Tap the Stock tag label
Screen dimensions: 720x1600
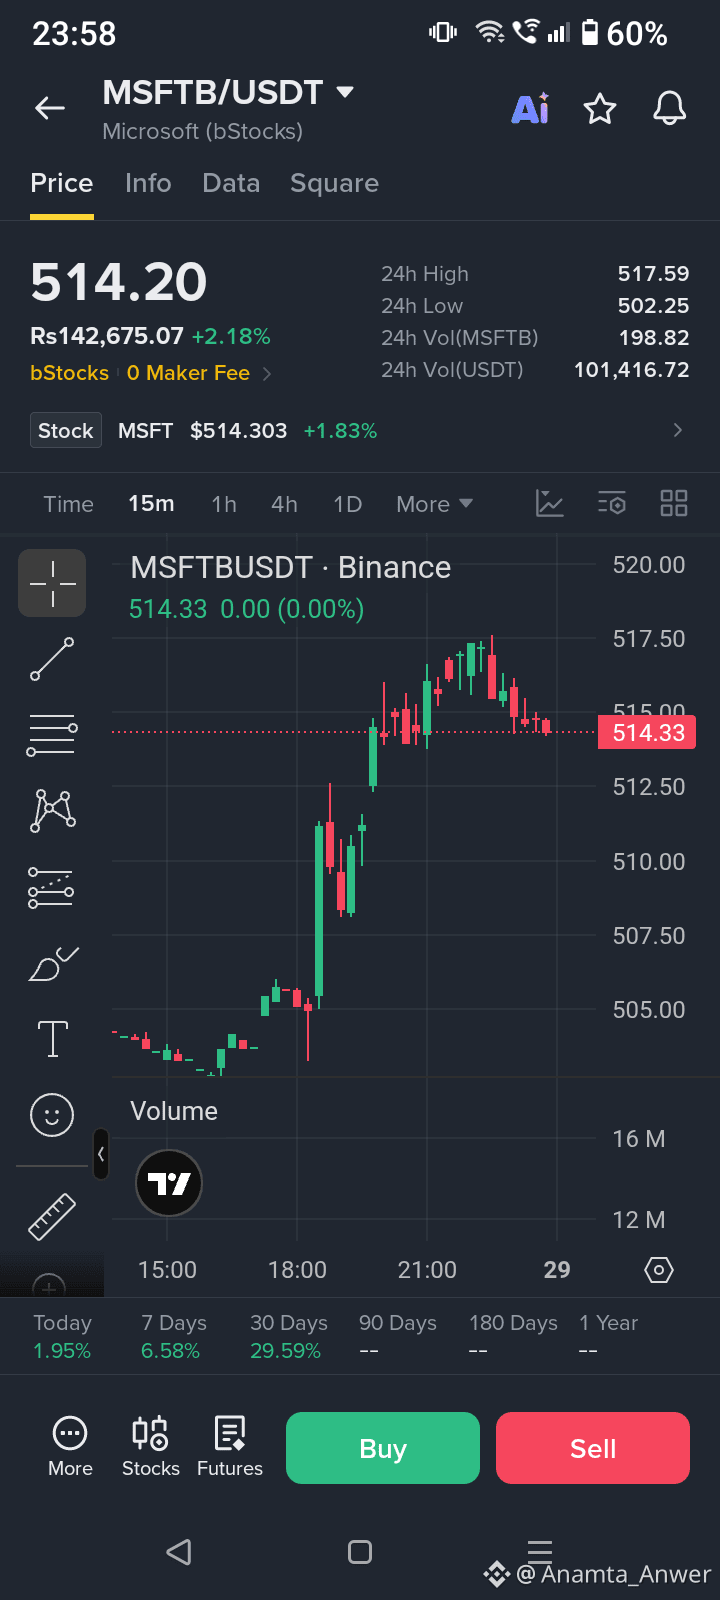click(66, 430)
